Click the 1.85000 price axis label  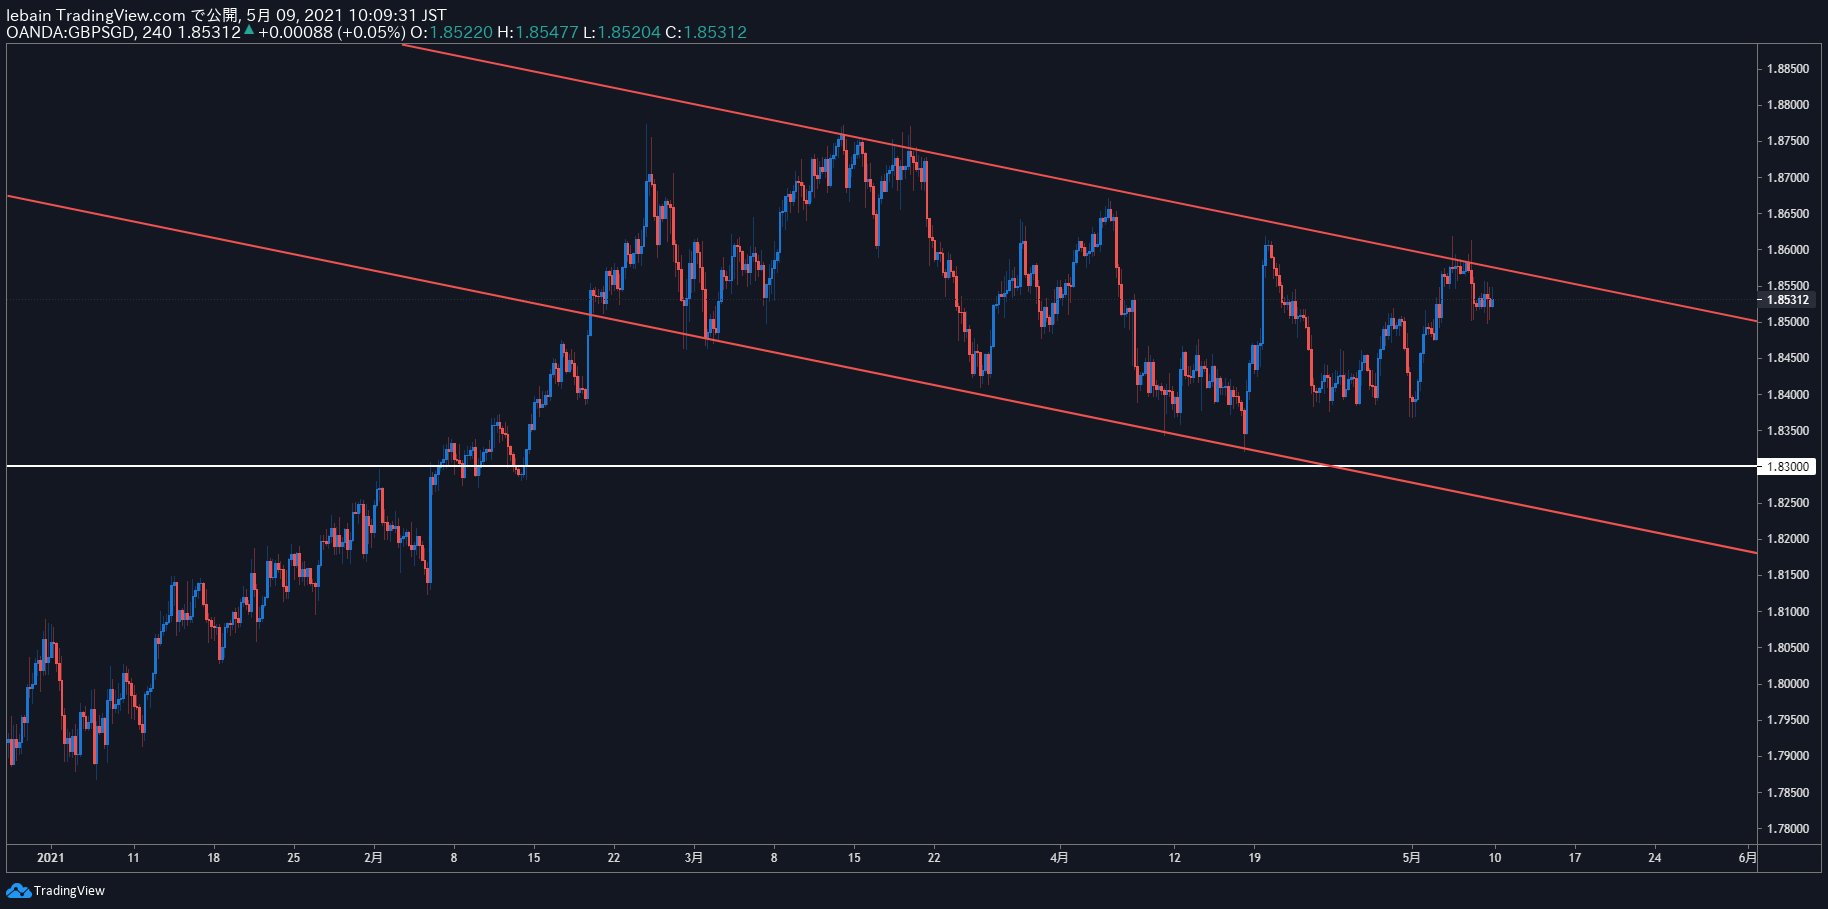tap(1787, 322)
